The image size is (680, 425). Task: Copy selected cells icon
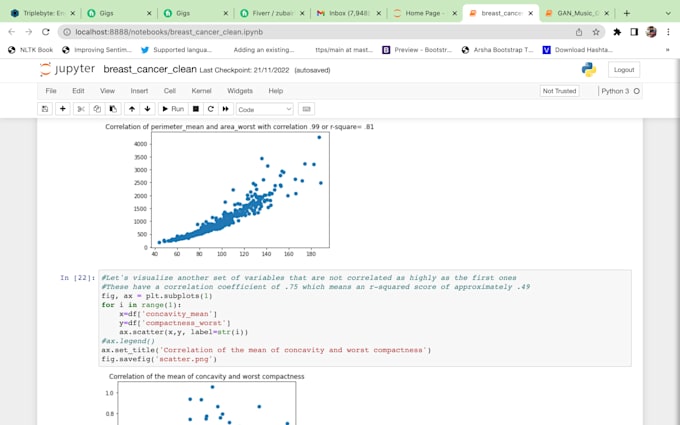97,109
